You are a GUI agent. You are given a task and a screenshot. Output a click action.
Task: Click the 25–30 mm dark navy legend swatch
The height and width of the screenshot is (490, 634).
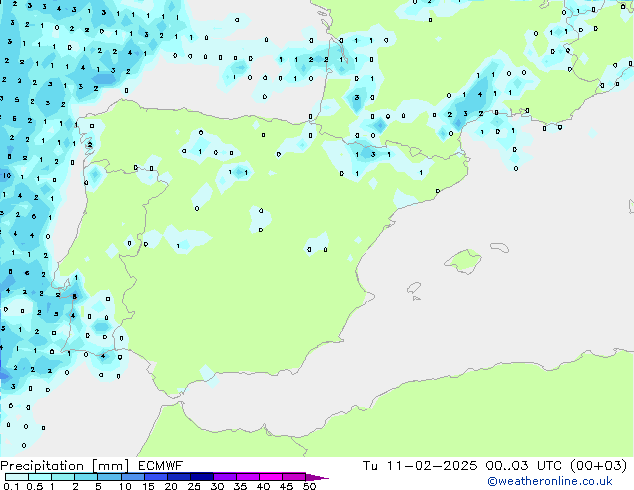pyautogui.click(x=201, y=477)
